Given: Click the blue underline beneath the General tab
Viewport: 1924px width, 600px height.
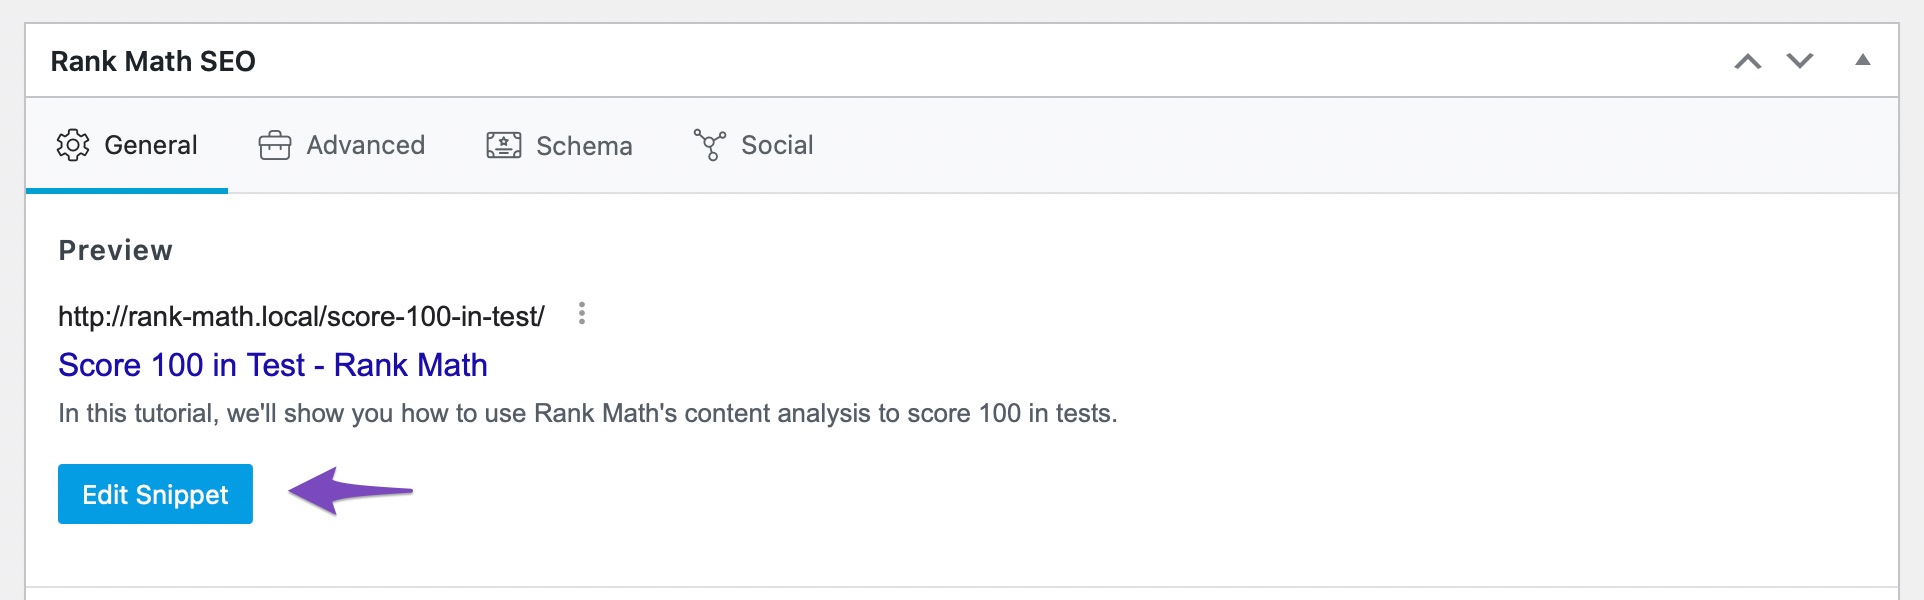Looking at the screenshot, I should pos(127,190).
